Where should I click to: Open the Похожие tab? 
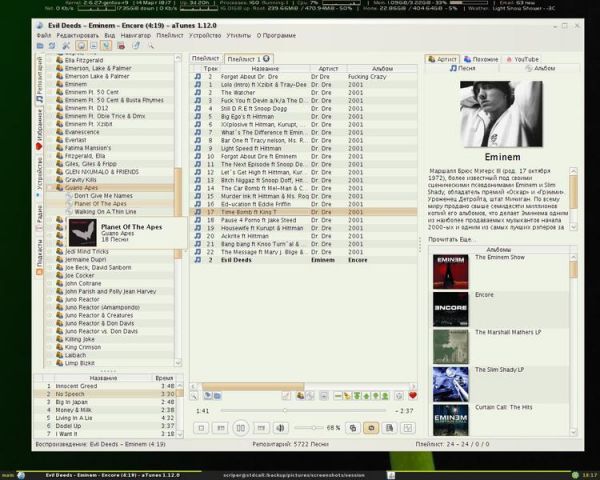click(481, 59)
